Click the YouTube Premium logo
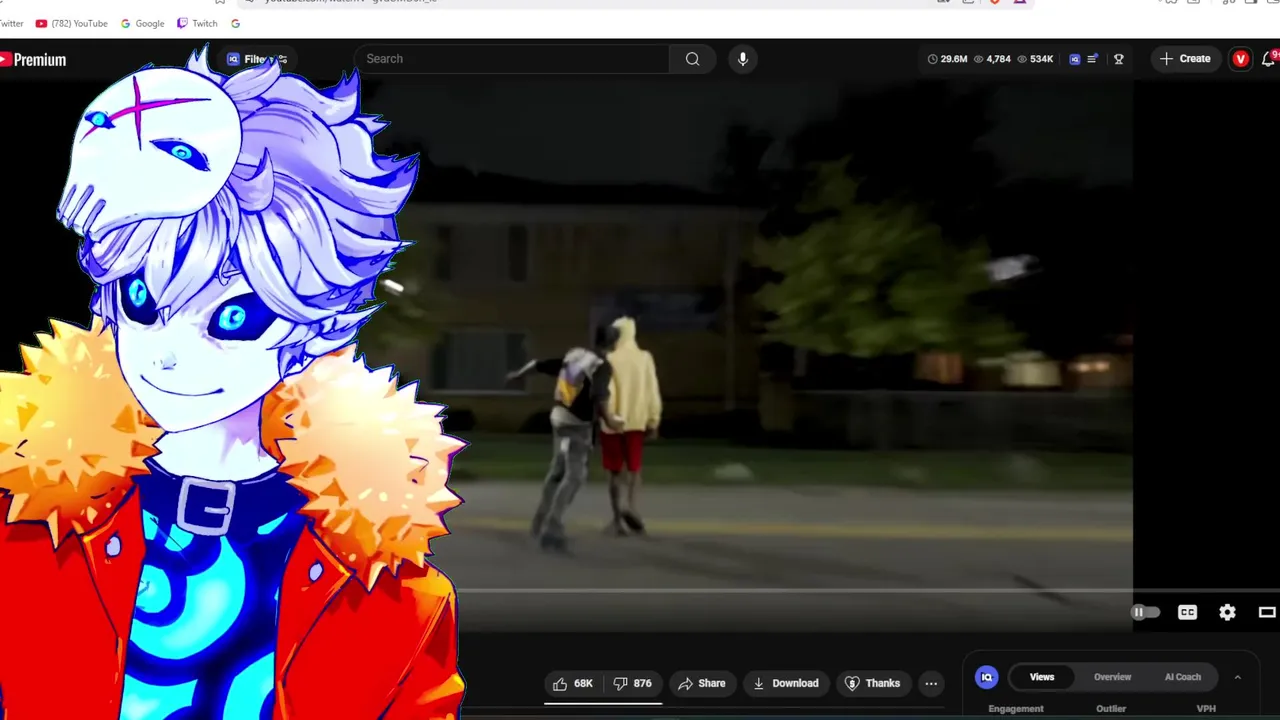Viewport: 1280px width, 720px height. 33,60
